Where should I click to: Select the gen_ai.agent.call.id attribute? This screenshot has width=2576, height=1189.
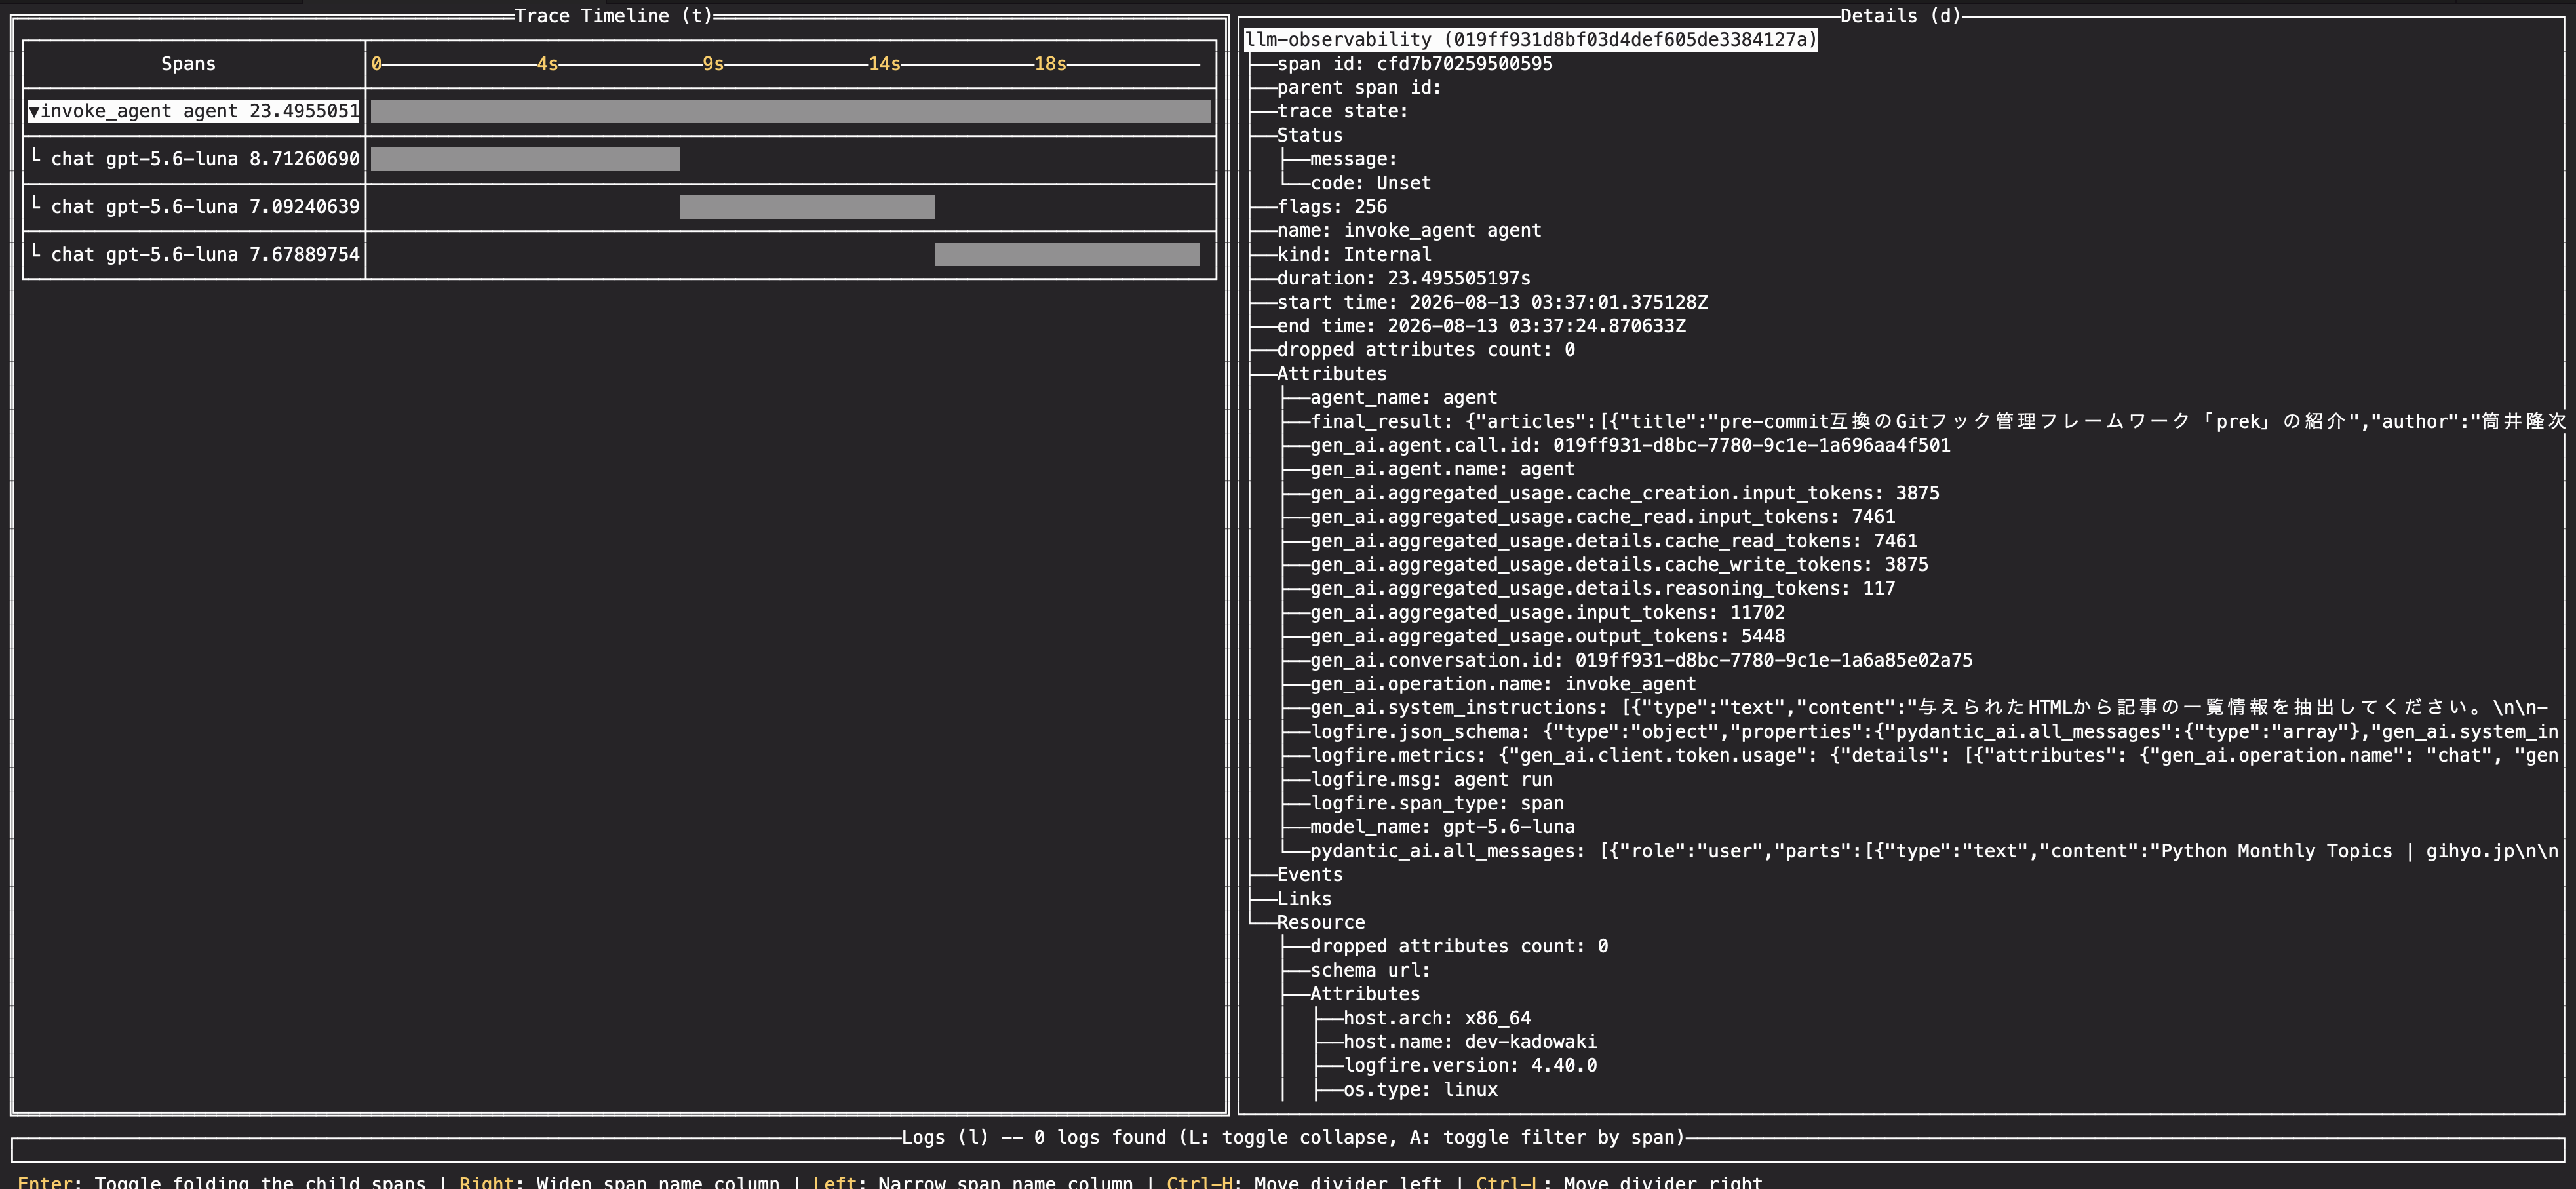coord(1630,446)
